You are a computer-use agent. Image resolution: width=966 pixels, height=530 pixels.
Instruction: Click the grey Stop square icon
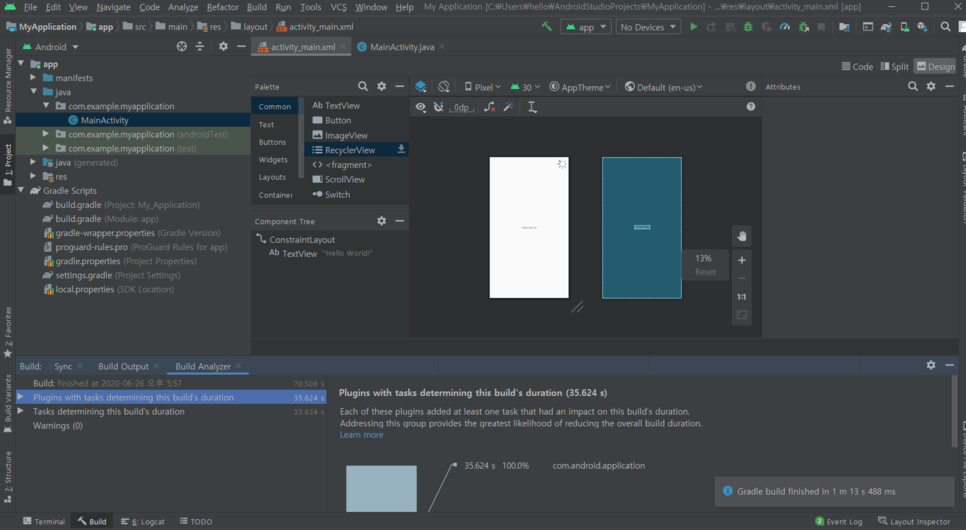point(821,27)
